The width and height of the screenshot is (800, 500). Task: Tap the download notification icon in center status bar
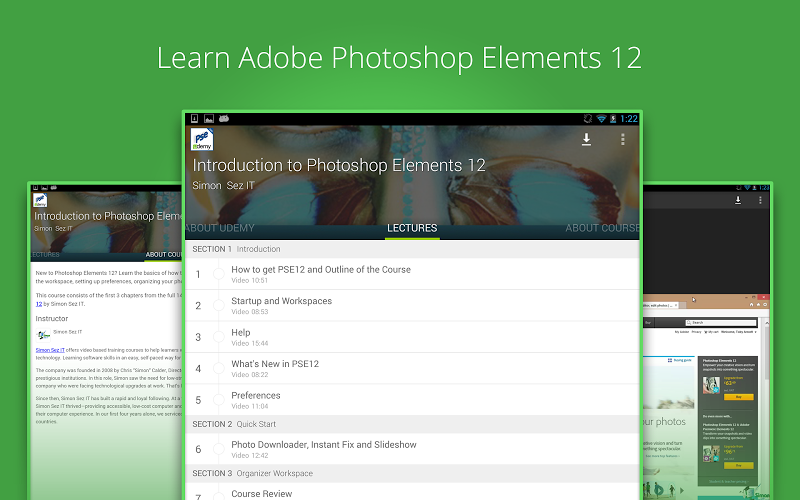[x=194, y=118]
